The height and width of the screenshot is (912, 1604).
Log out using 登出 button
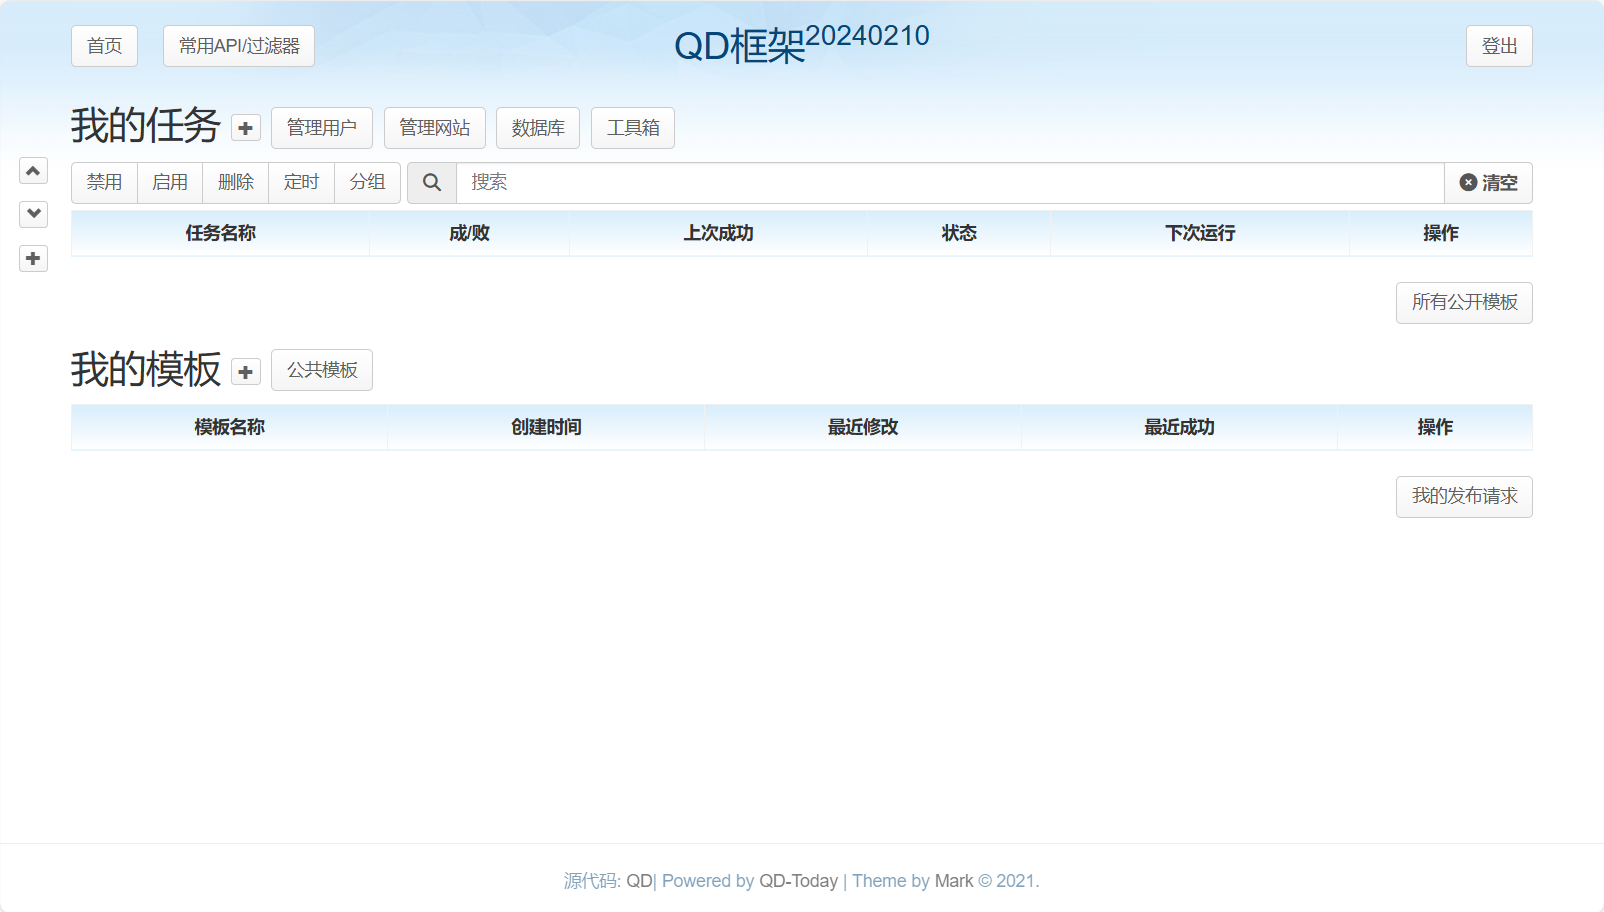(1499, 46)
